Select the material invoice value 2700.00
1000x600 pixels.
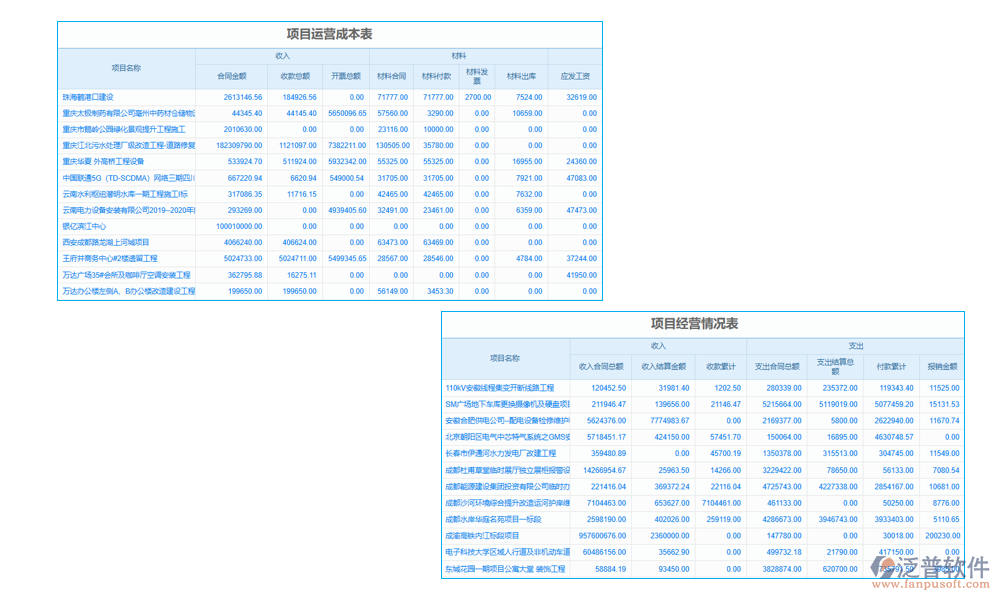coord(478,98)
